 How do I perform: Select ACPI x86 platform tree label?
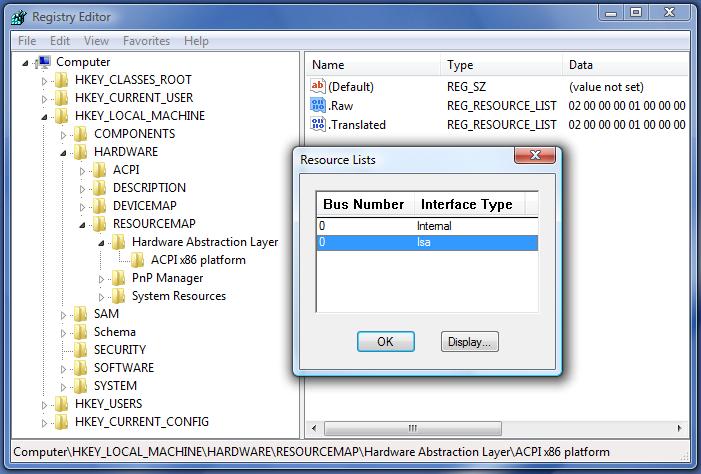198,260
